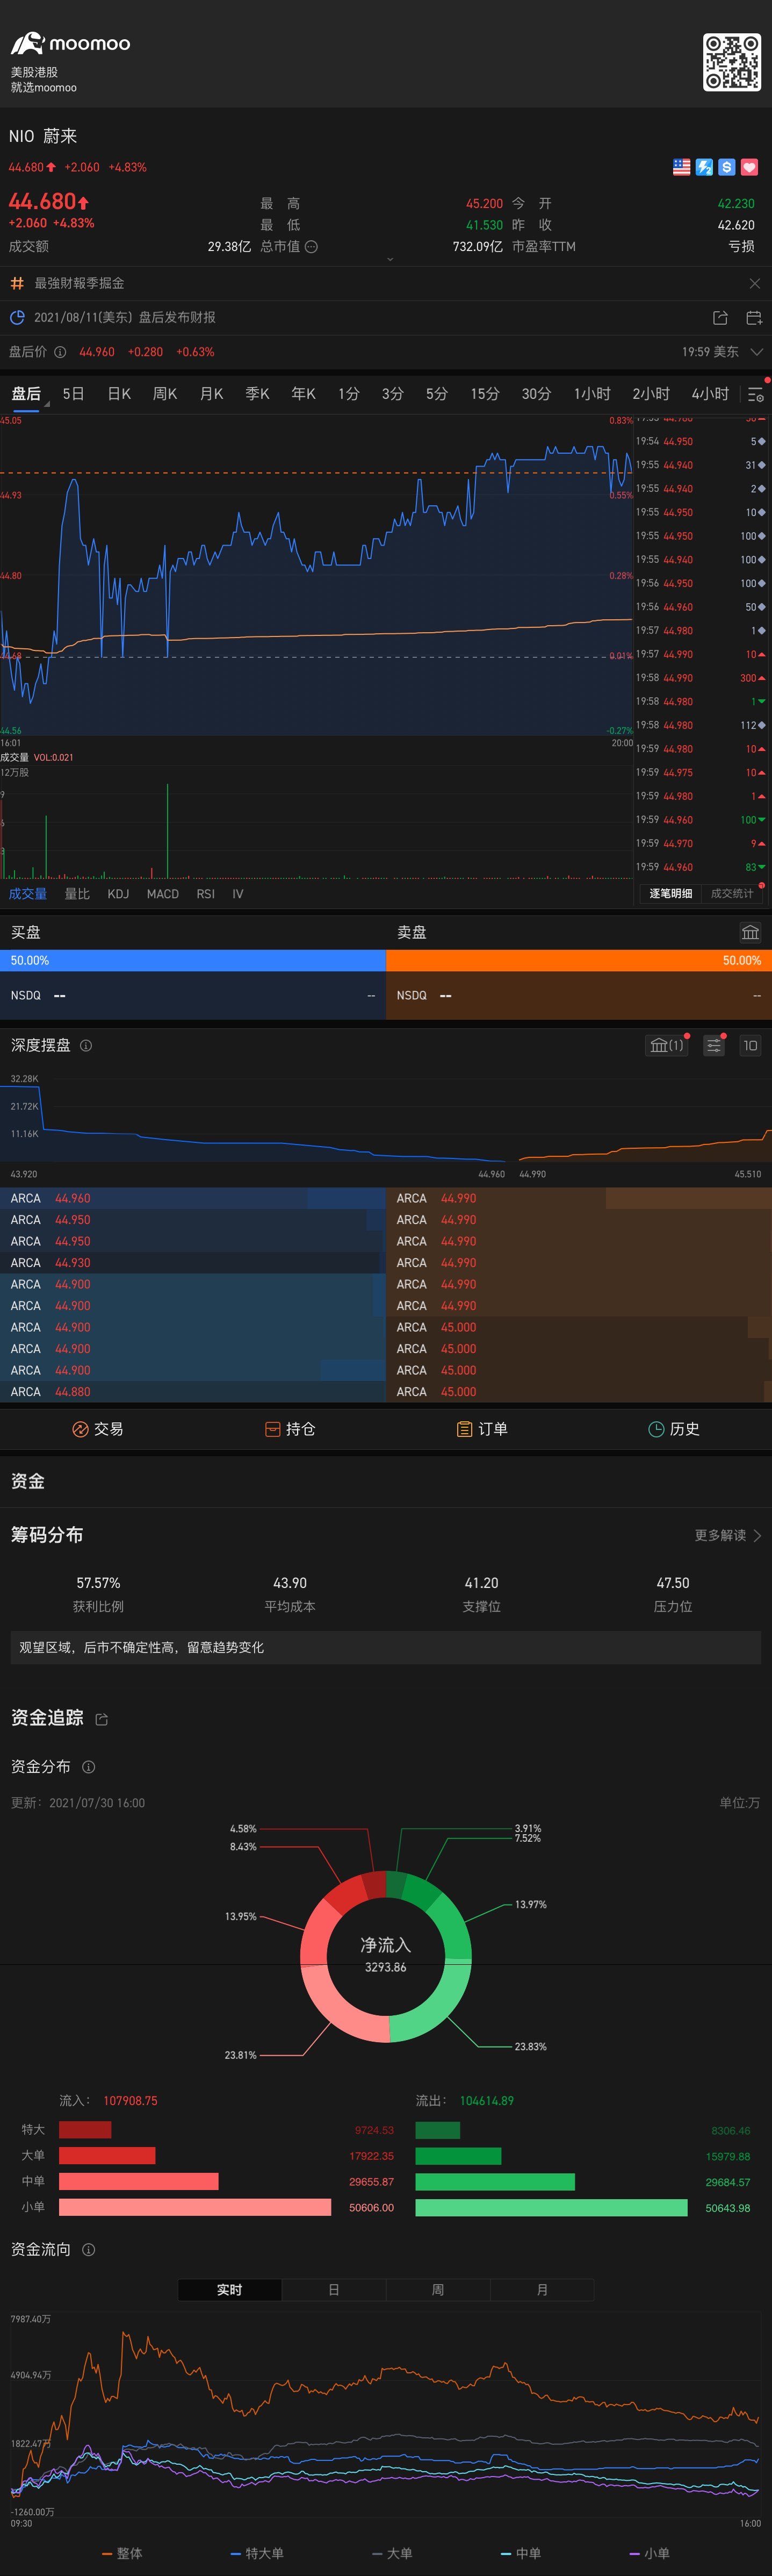This screenshot has height=2576, width=772.
Task: Switch to the 1小时 chart tab
Action: coord(592,394)
